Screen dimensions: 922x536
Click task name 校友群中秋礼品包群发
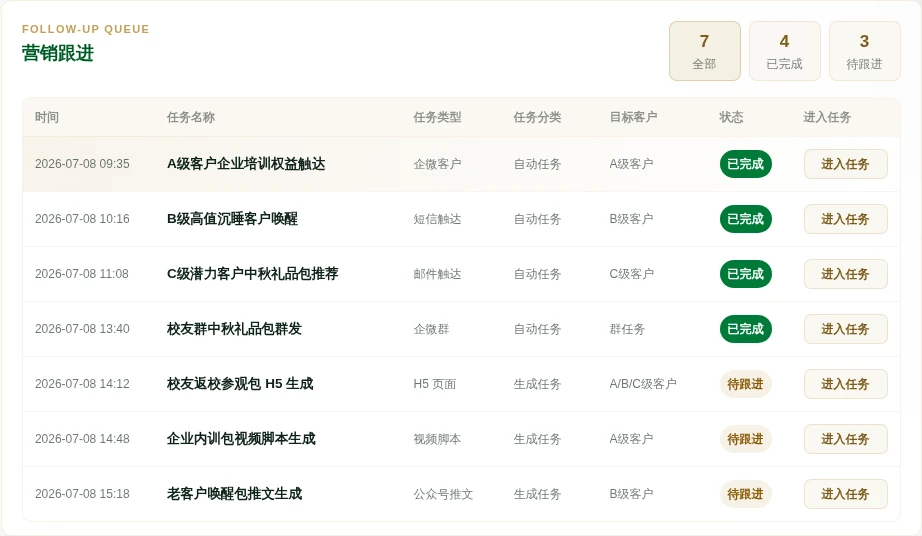(234, 329)
